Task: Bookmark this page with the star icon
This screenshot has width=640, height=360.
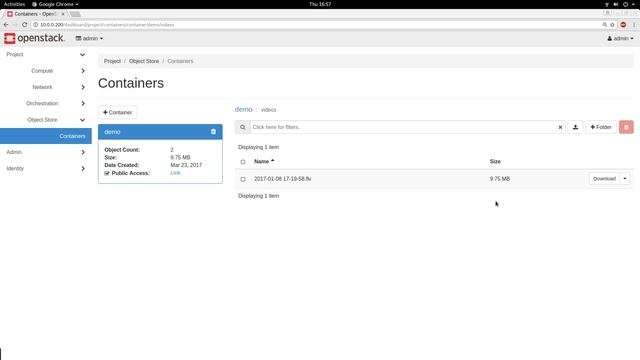Action: (x=612, y=24)
